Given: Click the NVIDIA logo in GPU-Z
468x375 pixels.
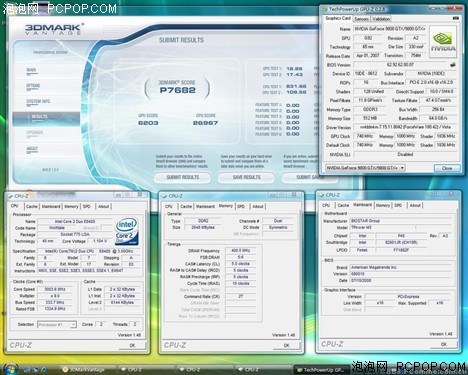Looking at the screenshot, I should pos(443,42).
